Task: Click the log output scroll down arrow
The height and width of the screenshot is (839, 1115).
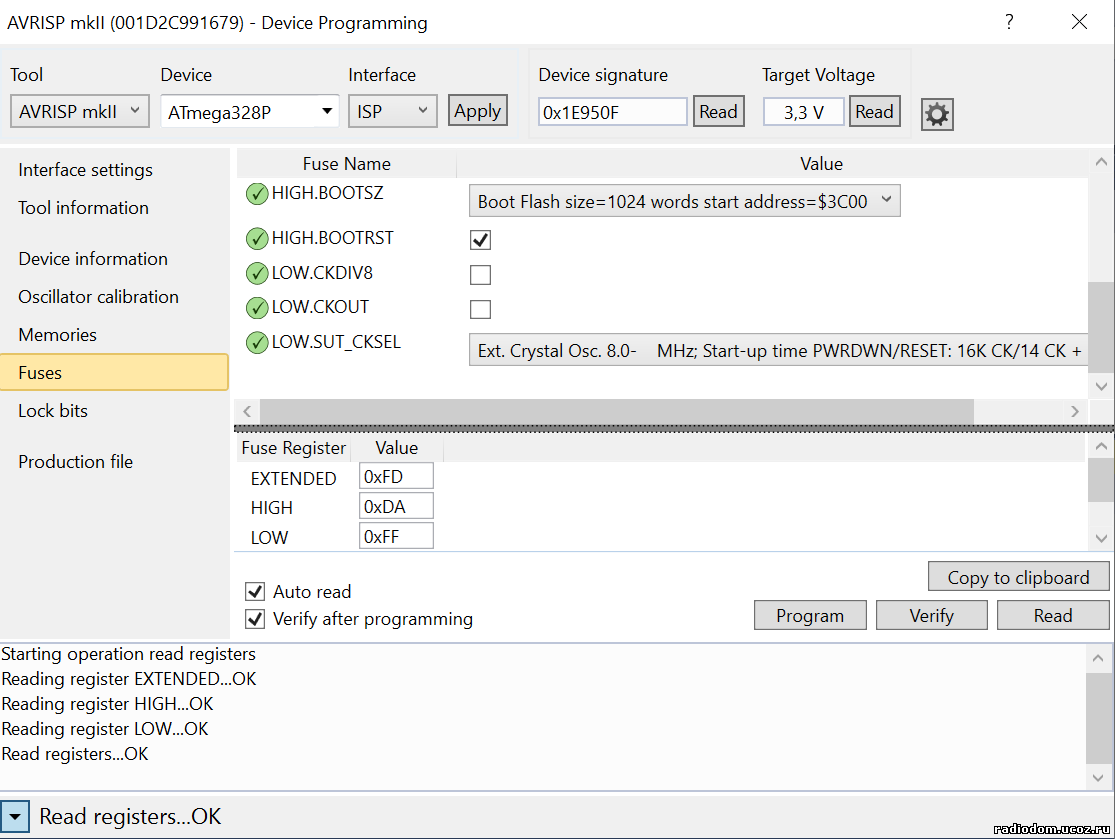Action: click(1098, 777)
